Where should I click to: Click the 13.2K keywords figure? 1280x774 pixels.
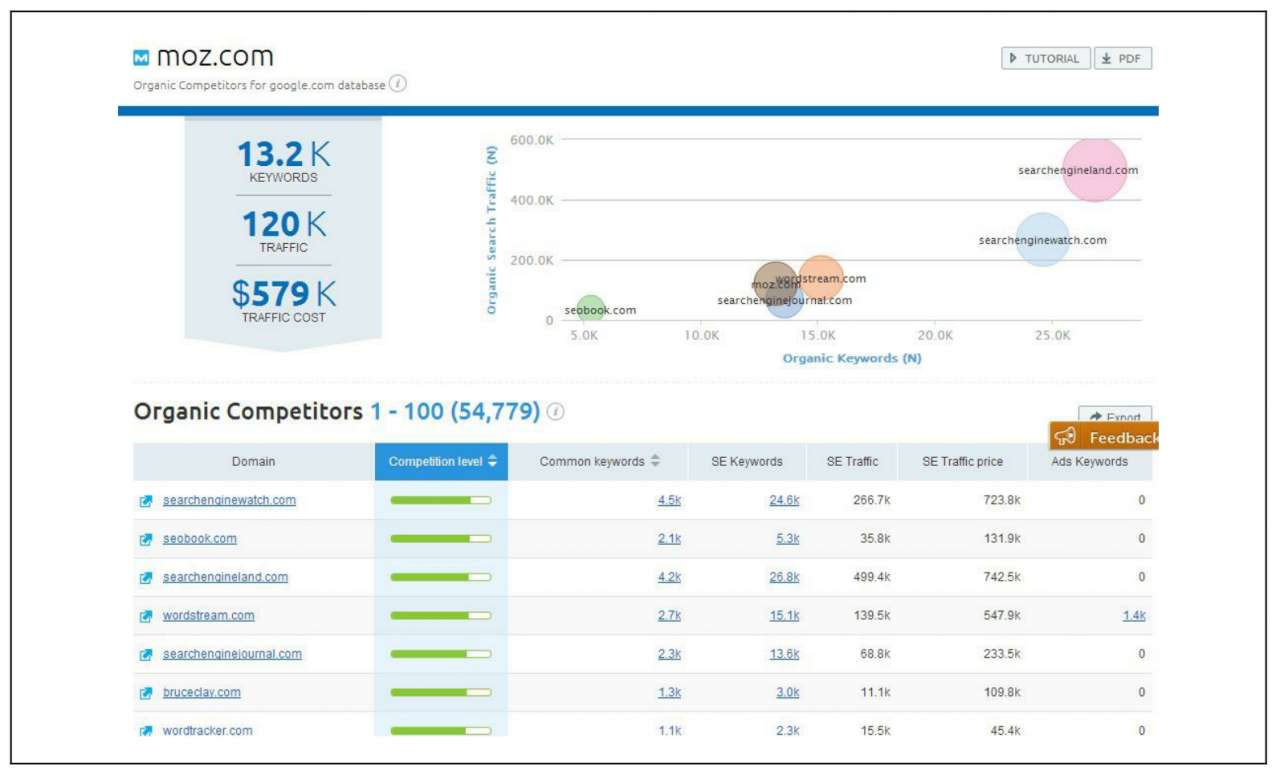(x=284, y=155)
